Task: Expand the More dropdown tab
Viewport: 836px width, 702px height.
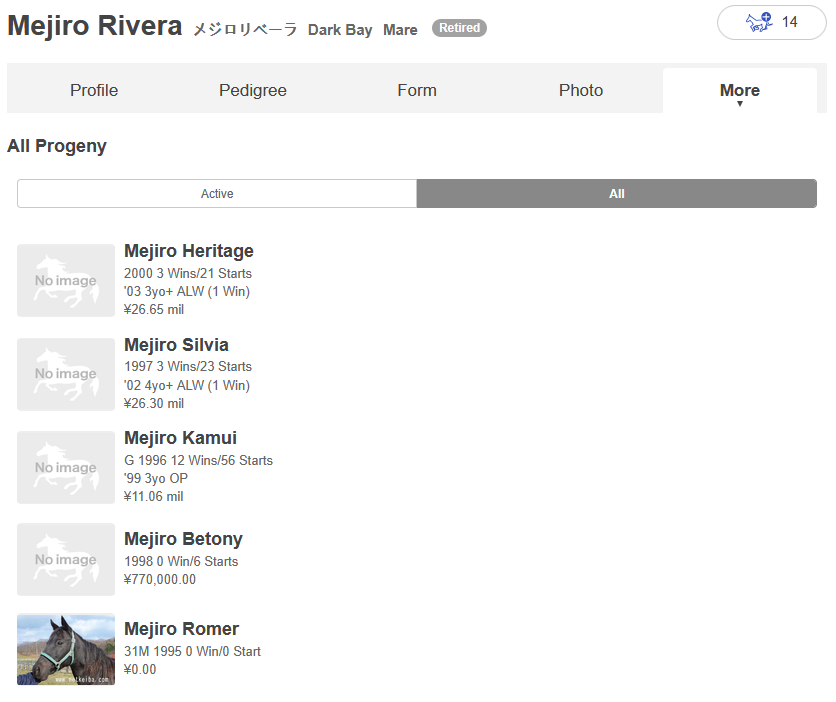Action: pyautogui.click(x=739, y=90)
